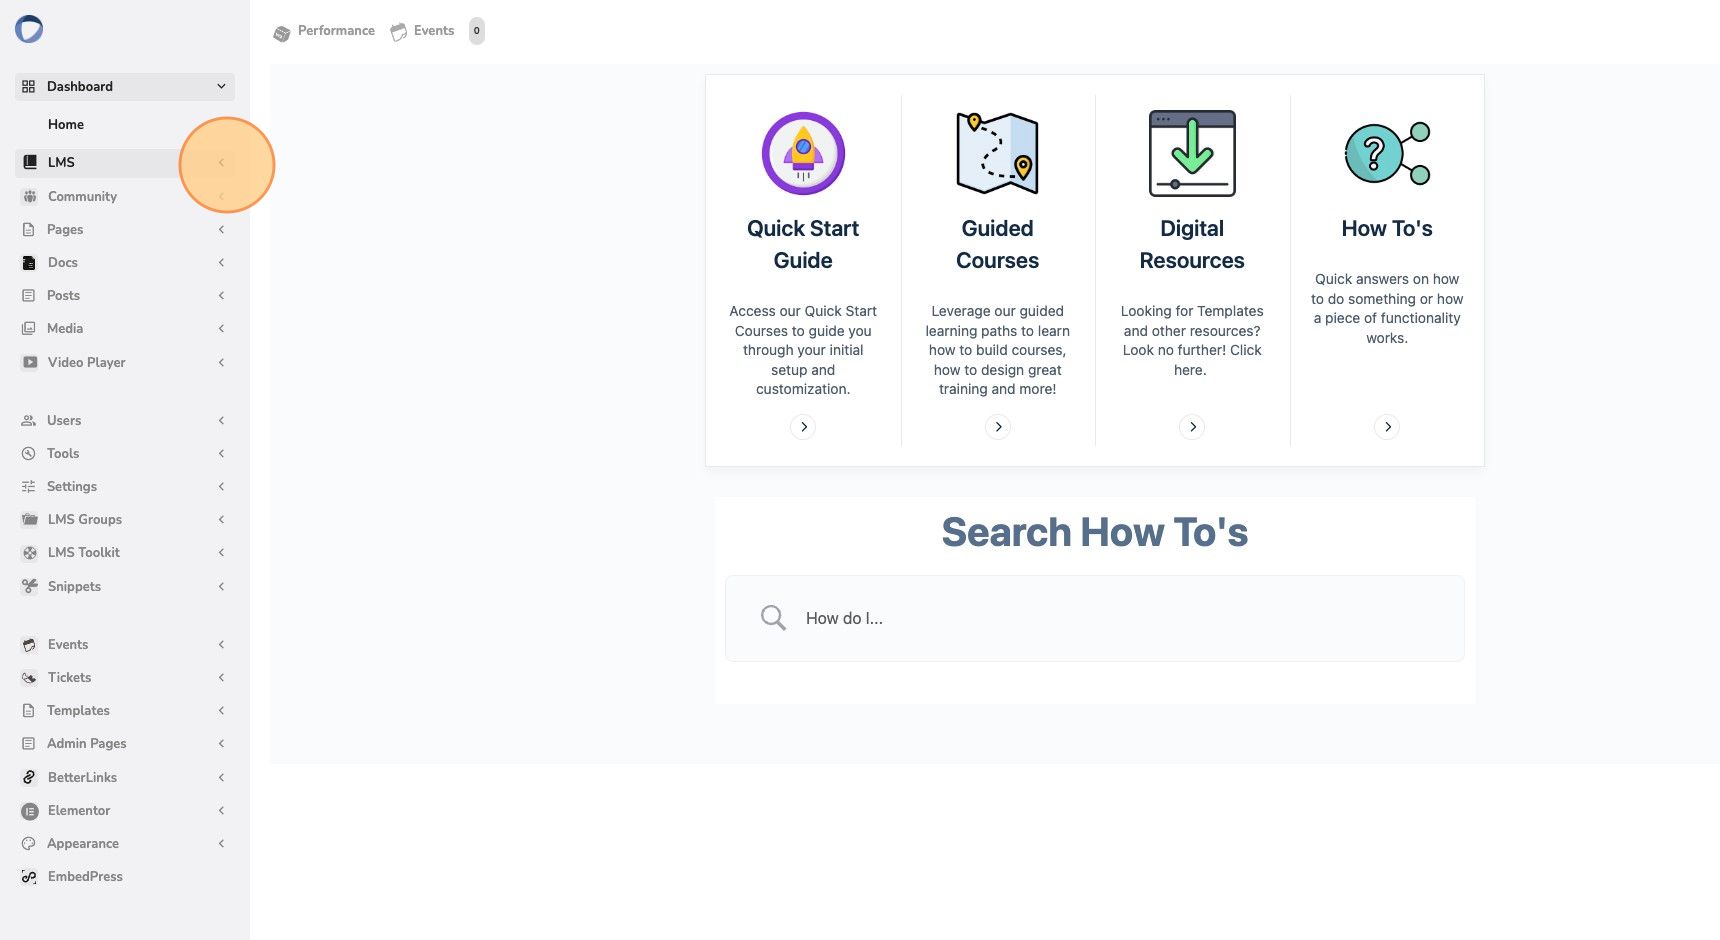Click the LMS Toolkit icon
1720x940 pixels.
coord(30,553)
